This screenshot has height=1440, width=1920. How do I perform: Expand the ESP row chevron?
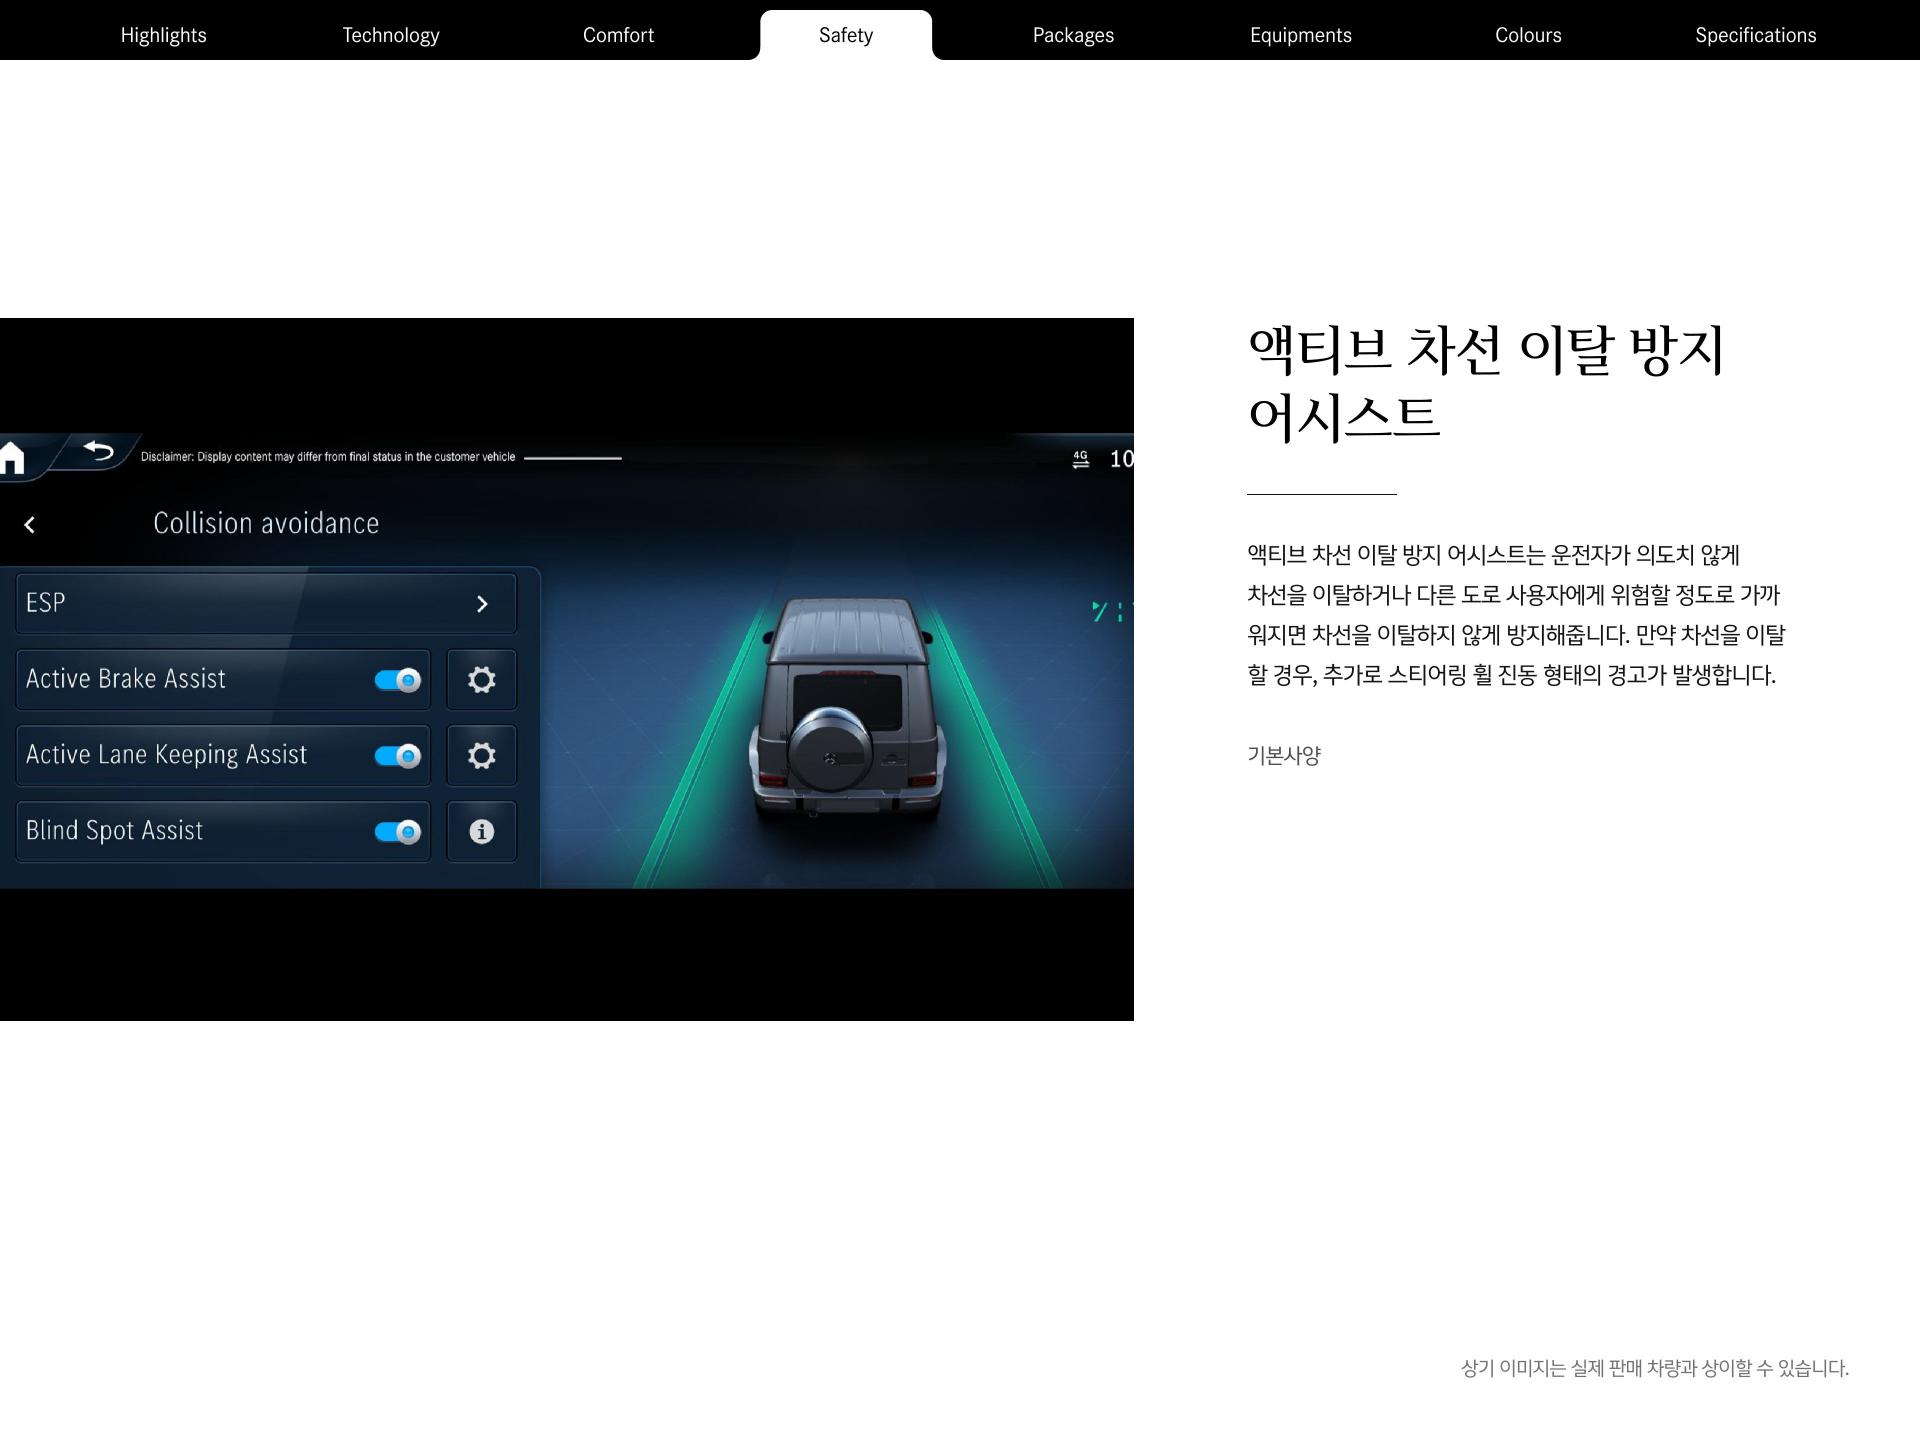(482, 604)
